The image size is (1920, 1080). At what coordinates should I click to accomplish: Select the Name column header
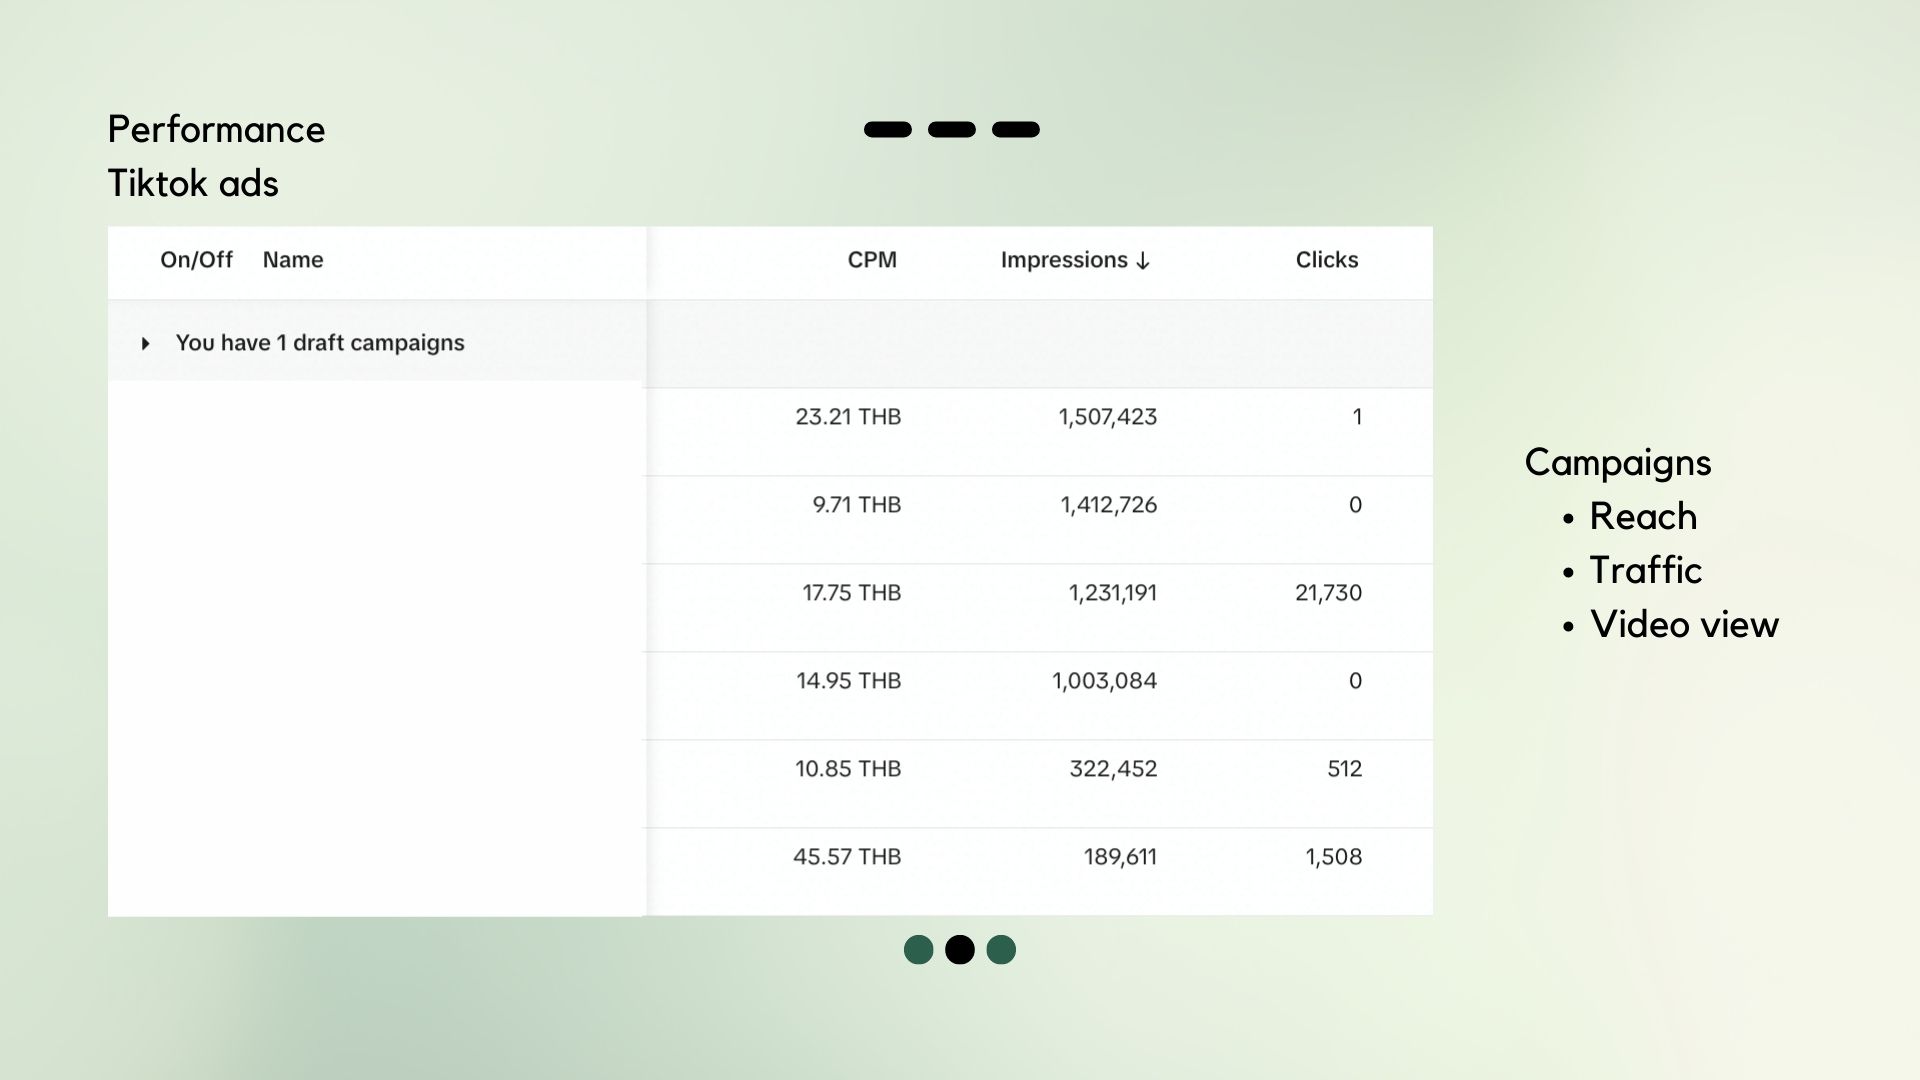pyautogui.click(x=293, y=260)
